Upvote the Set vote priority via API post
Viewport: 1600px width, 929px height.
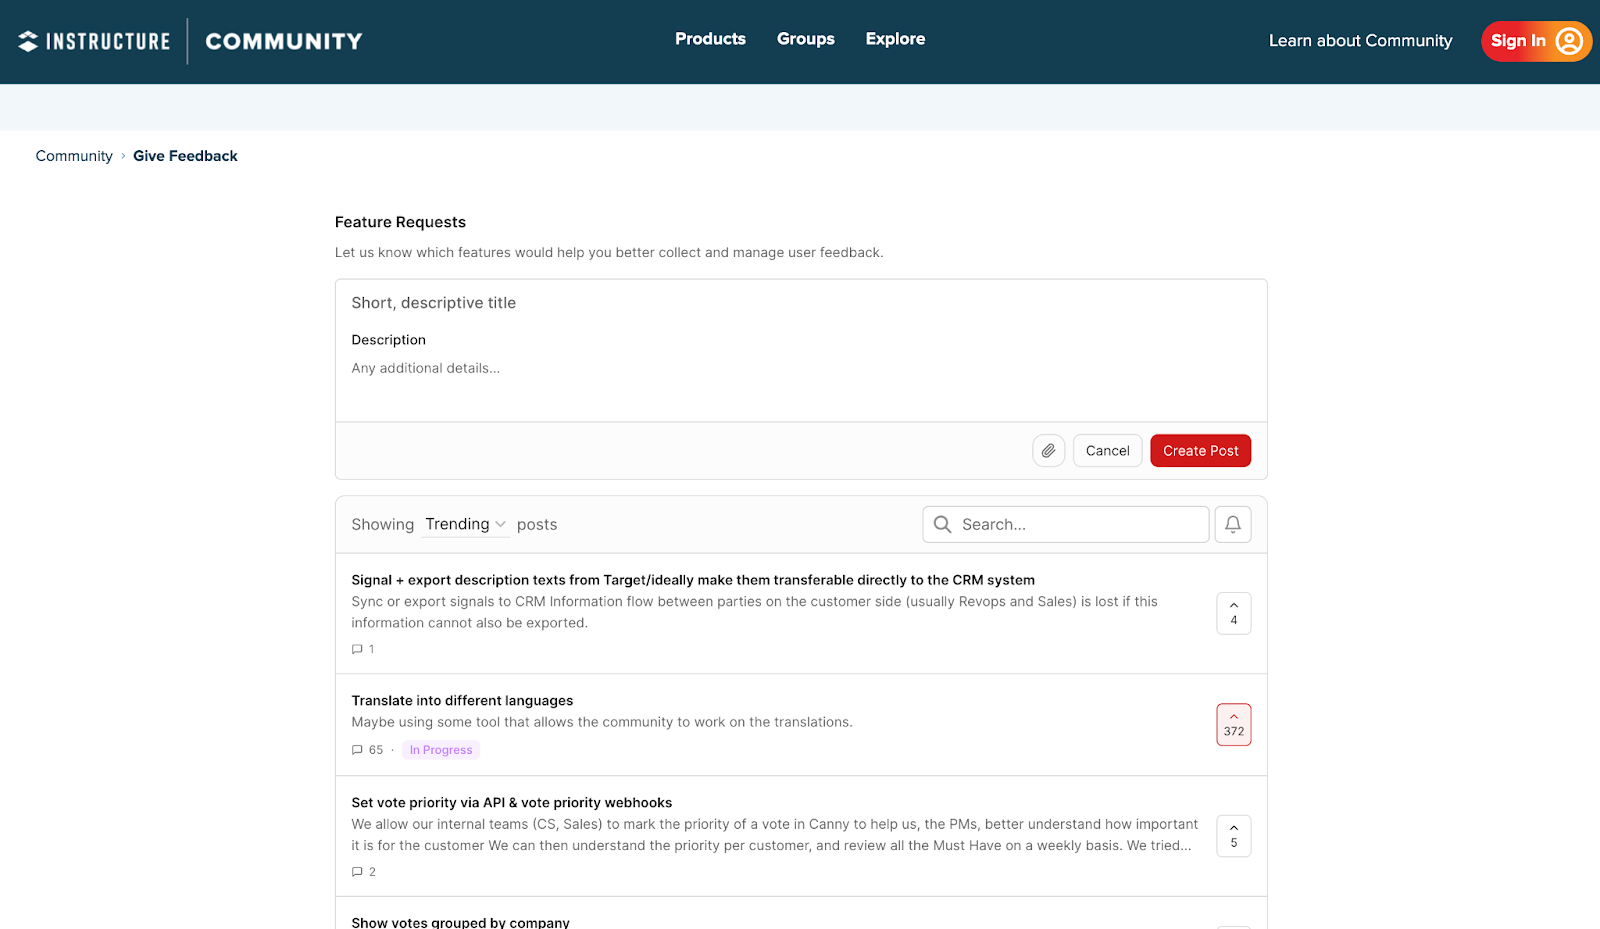(x=1234, y=836)
